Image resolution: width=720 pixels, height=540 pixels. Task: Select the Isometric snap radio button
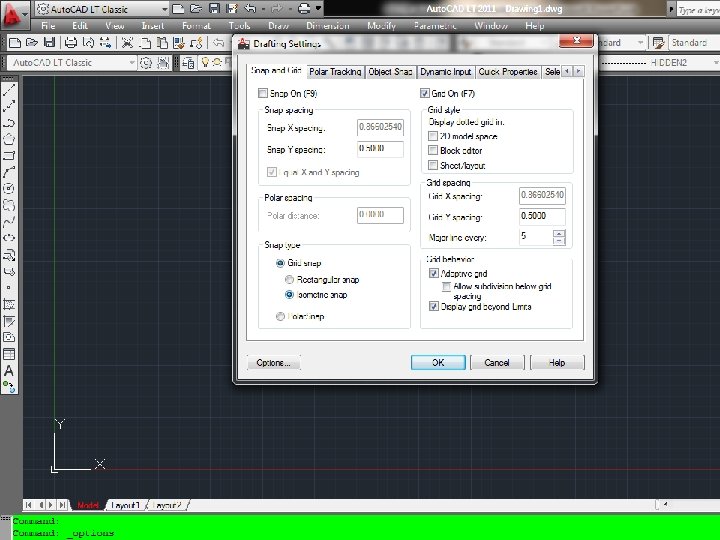289,294
